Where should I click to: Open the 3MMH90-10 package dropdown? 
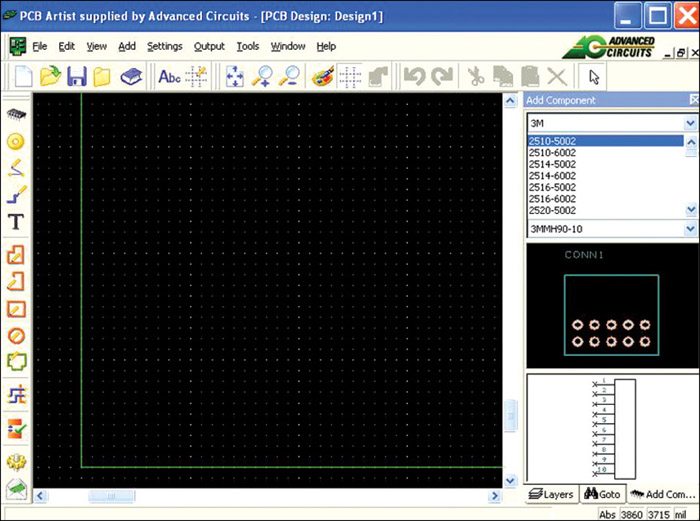point(690,229)
